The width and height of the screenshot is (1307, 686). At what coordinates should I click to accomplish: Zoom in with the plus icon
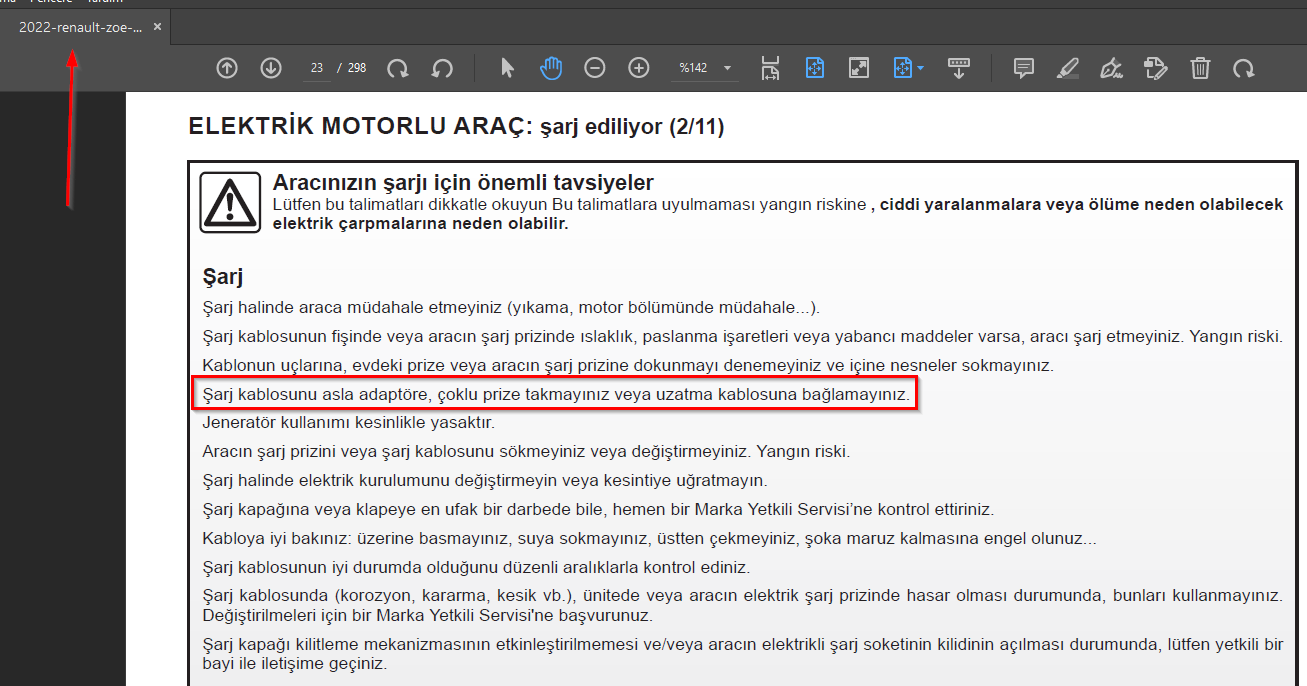(639, 68)
